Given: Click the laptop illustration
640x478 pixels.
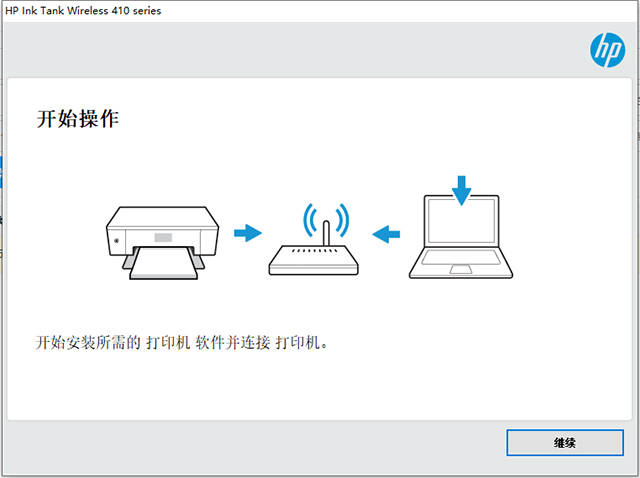Looking at the screenshot, I should point(461,237).
